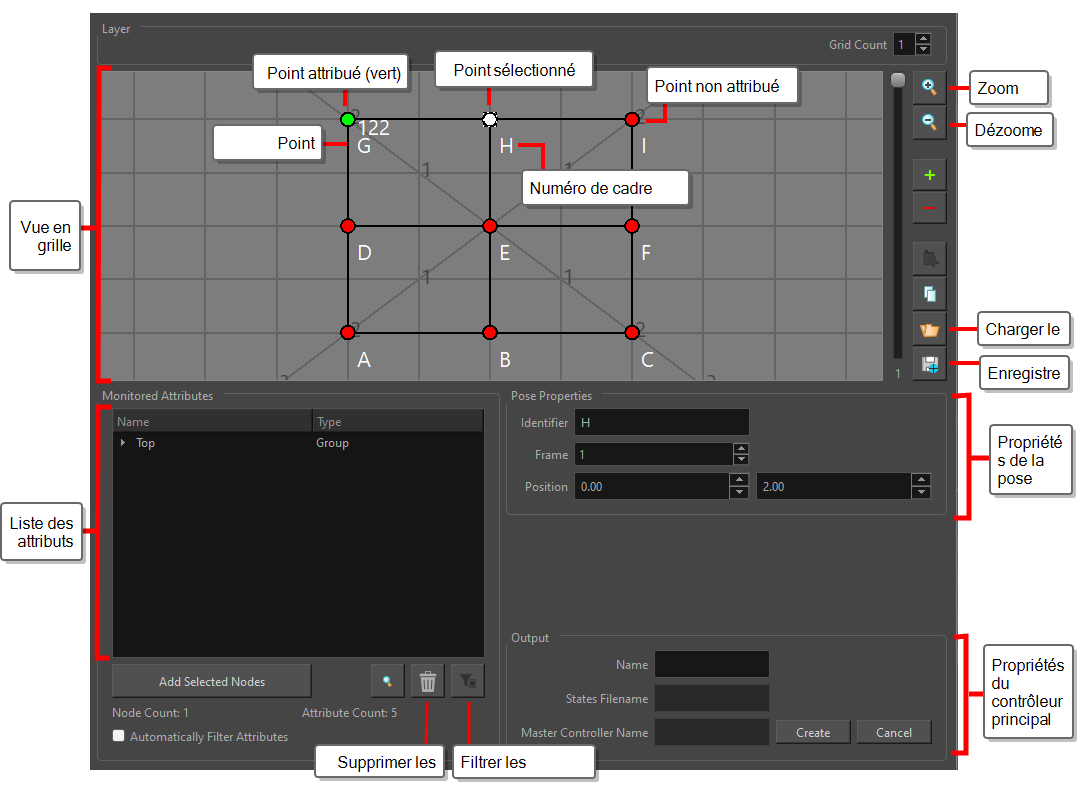Expand the Top group in attribute list
This screenshot has height=786, width=1087.
coord(123,443)
